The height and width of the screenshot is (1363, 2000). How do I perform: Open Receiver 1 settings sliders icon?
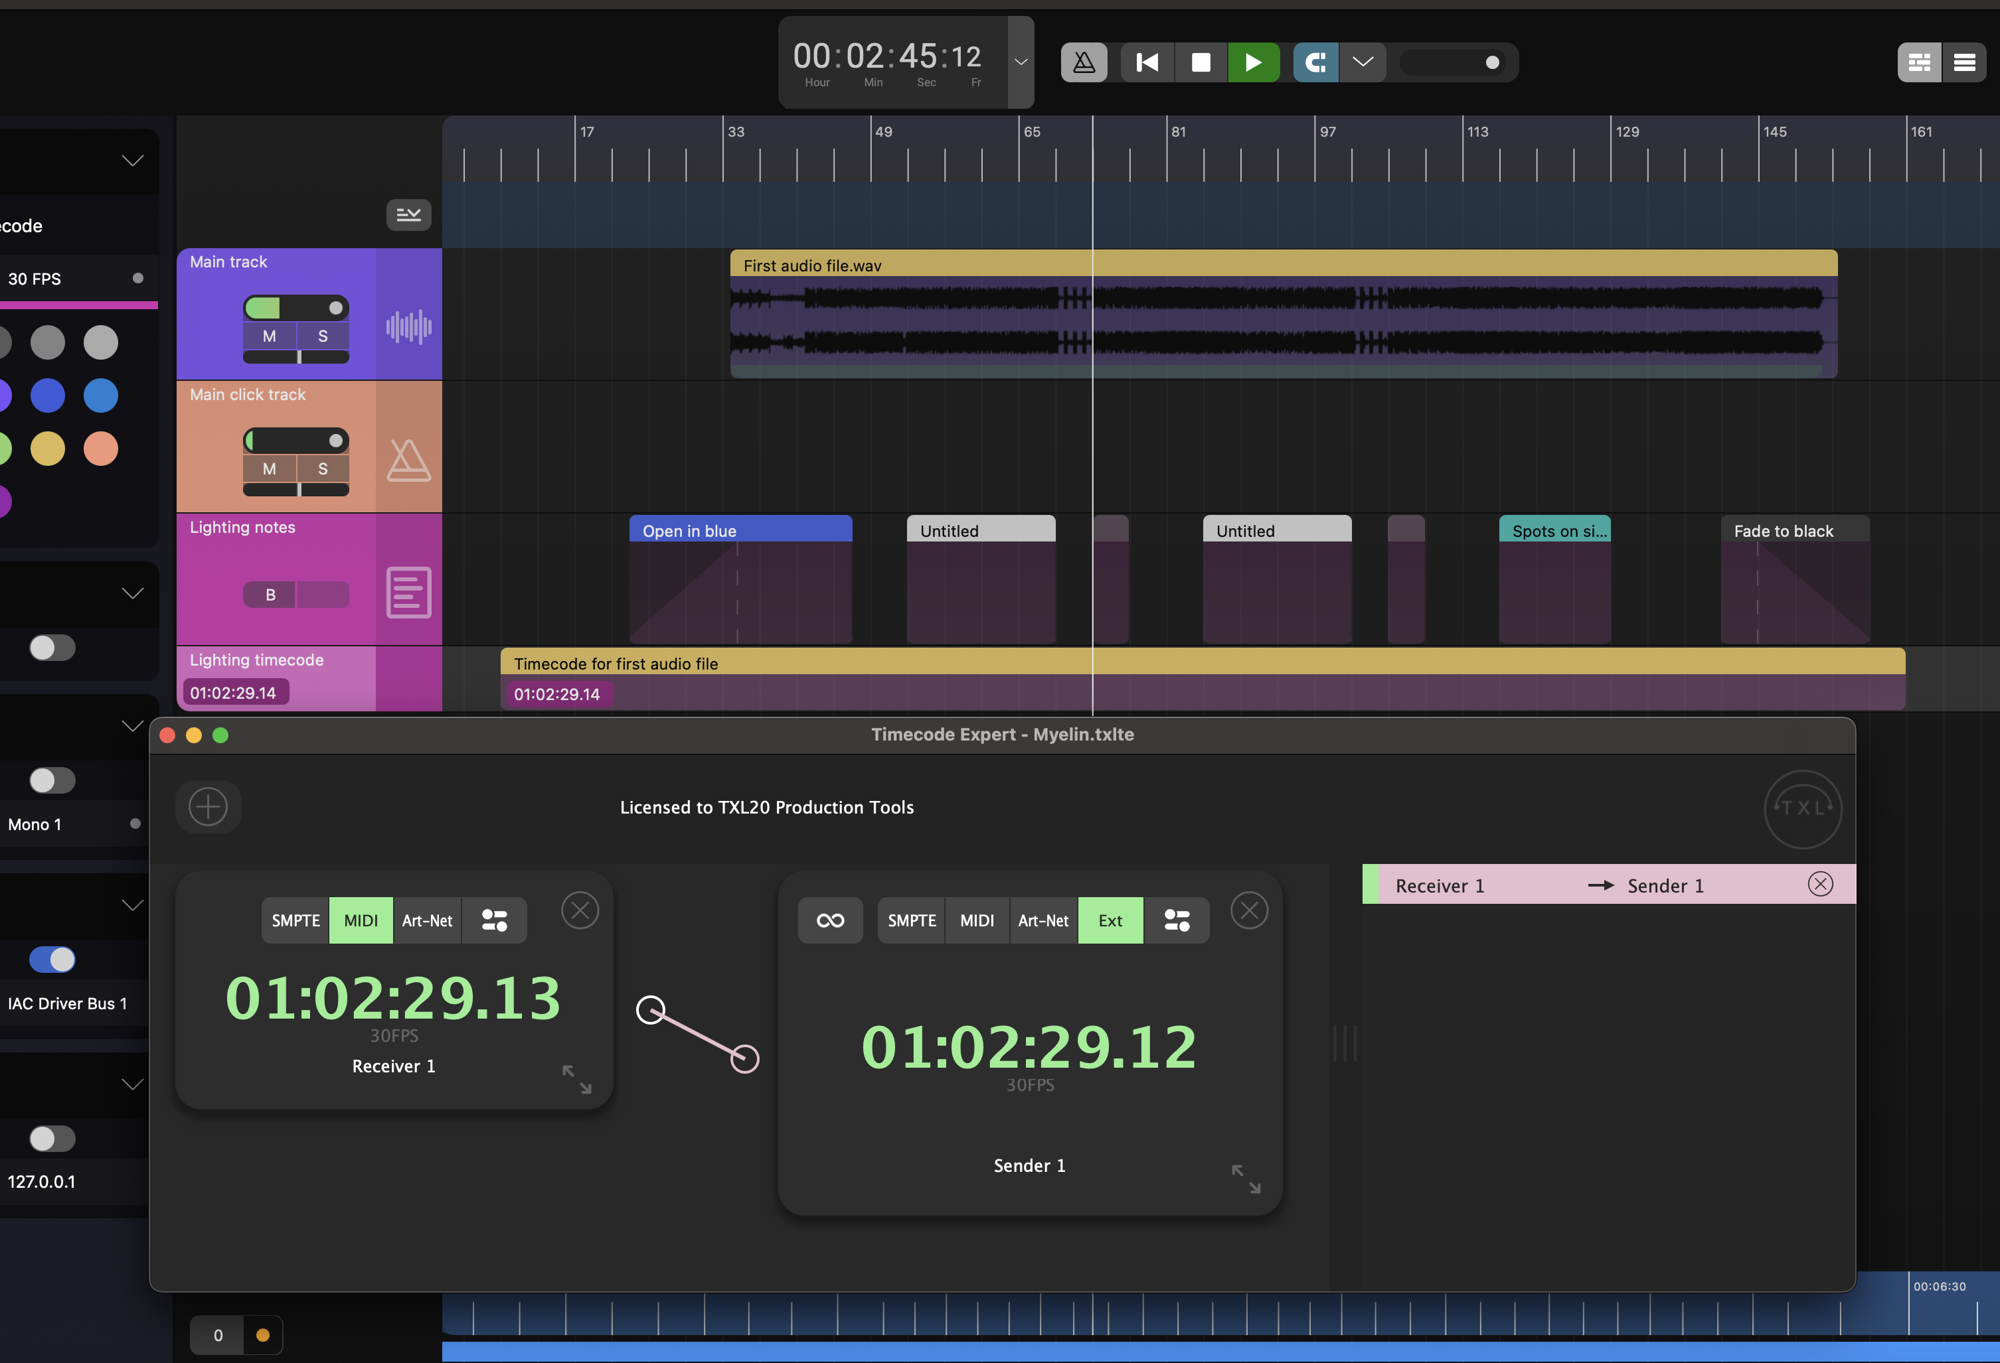point(494,920)
